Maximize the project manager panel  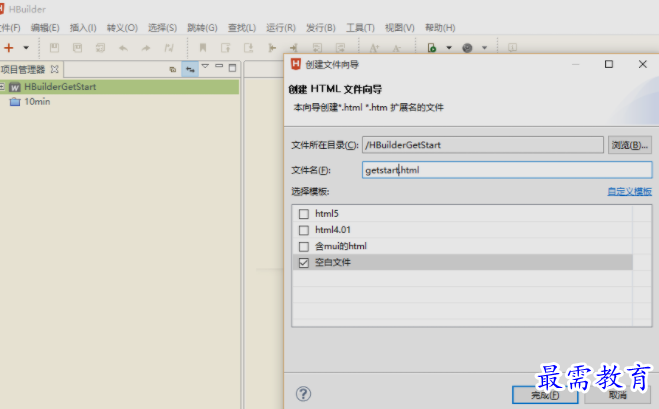[x=232, y=68]
